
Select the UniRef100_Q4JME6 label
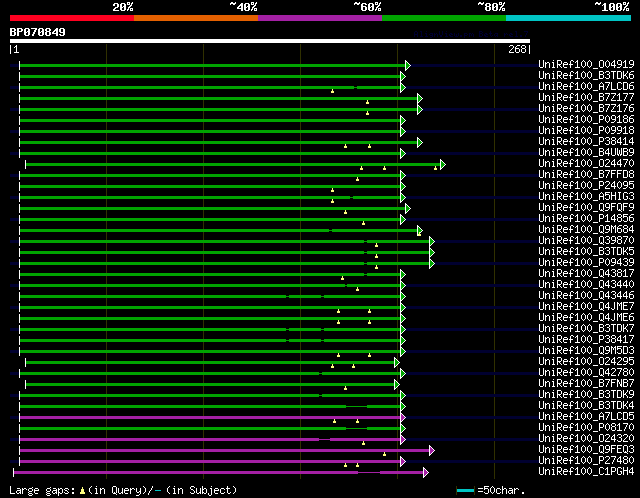pos(586,318)
